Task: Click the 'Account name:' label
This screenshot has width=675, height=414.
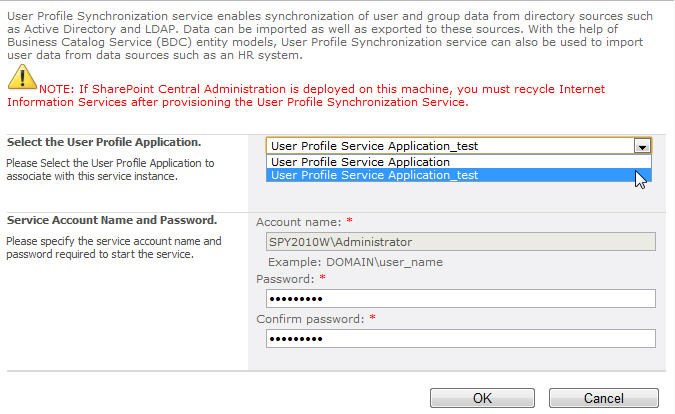Action: 298,222
